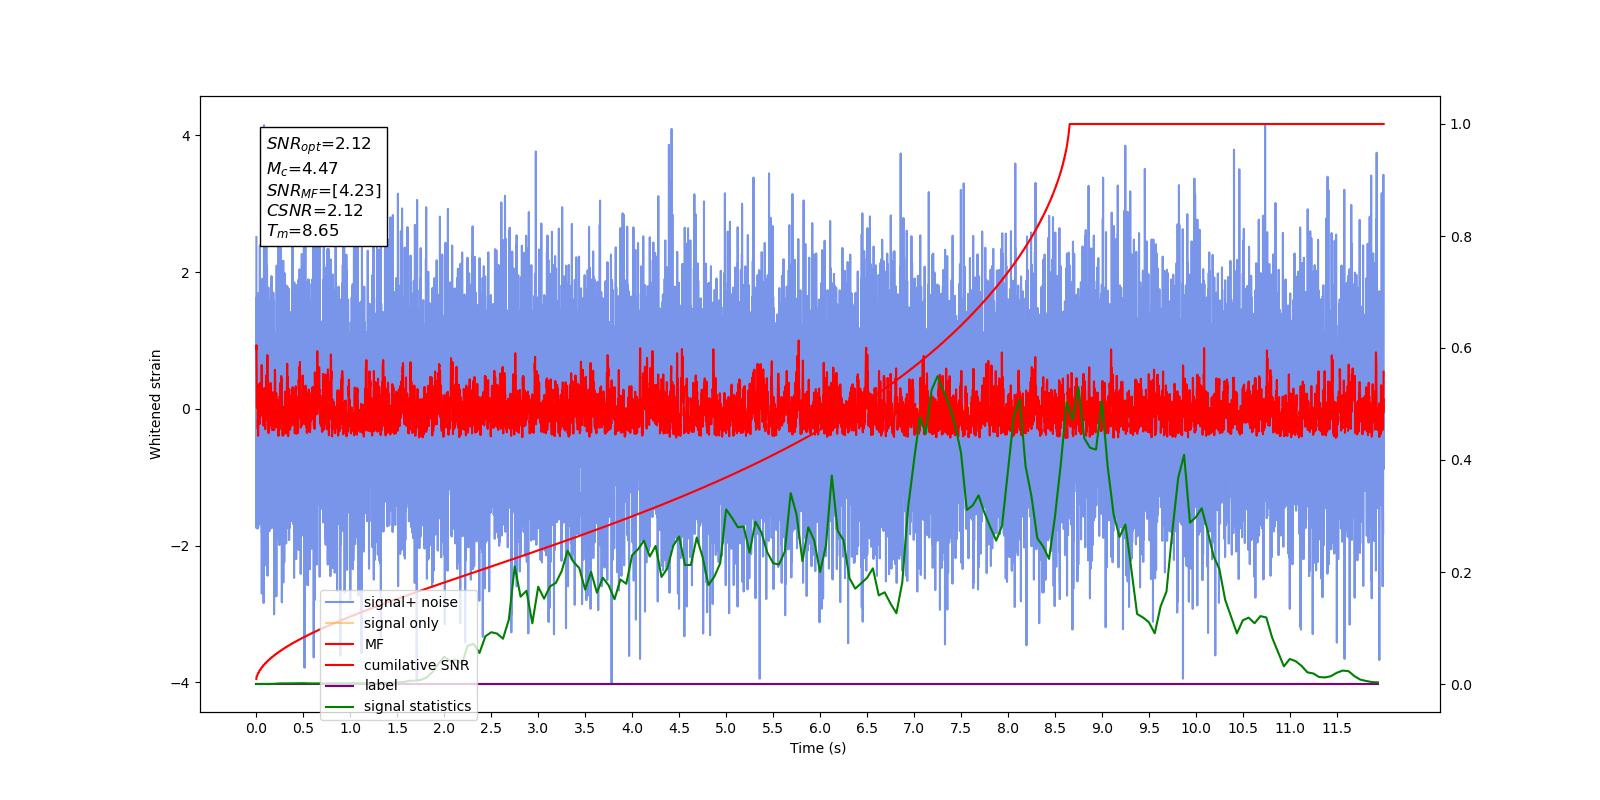Click the Tm=8.65 annotation text
The height and width of the screenshot is (800, 1600).
303,231
